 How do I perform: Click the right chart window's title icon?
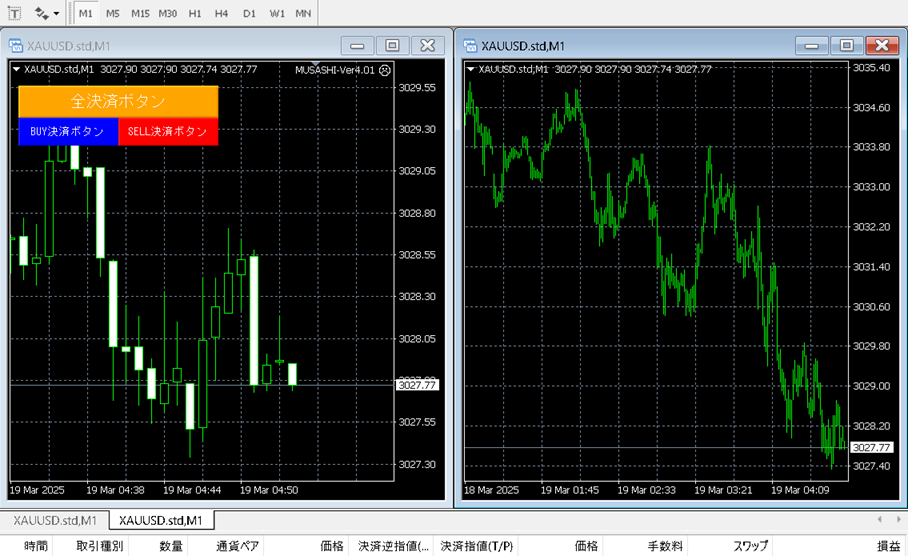pyautogui.click(x=468, y=45)
